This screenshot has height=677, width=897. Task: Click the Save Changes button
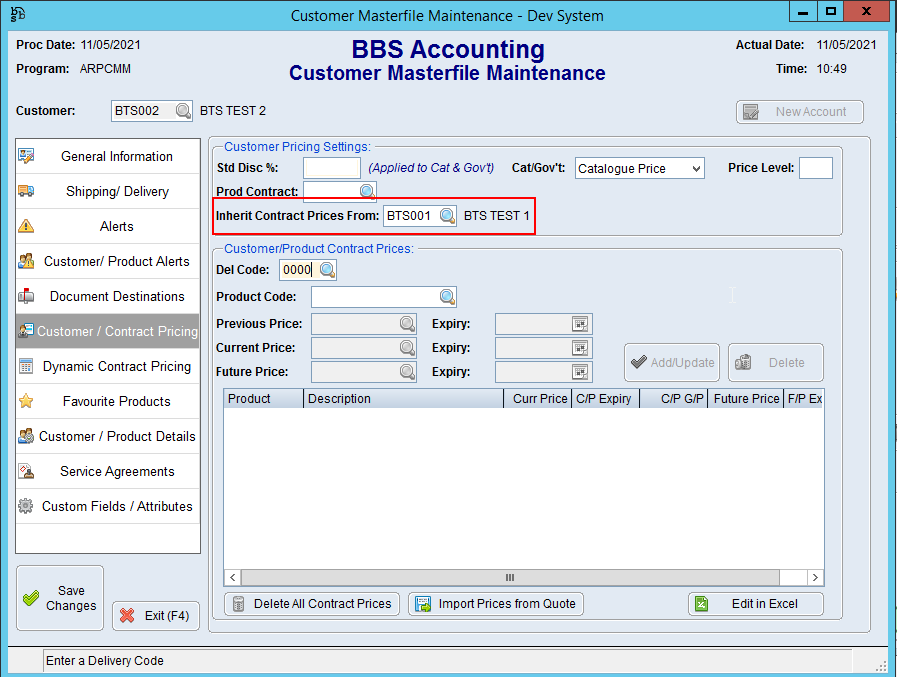pyautogui.click(x=60, y=598)
